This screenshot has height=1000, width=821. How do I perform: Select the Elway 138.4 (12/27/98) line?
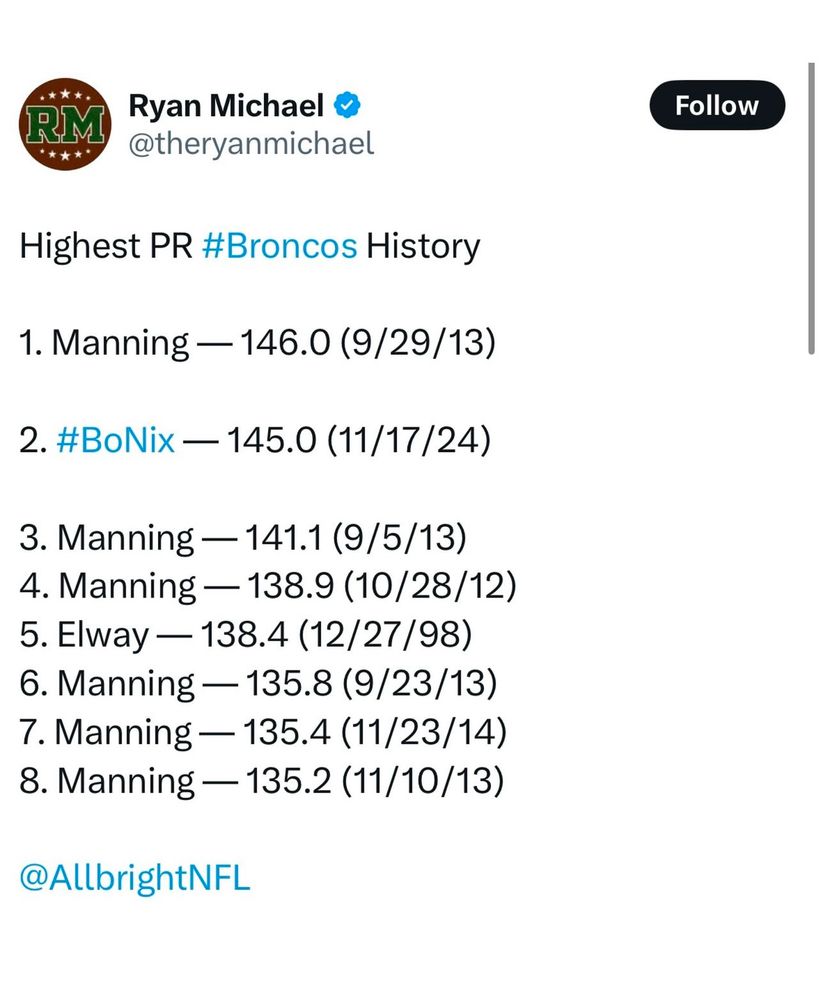(x=245, y=635)
